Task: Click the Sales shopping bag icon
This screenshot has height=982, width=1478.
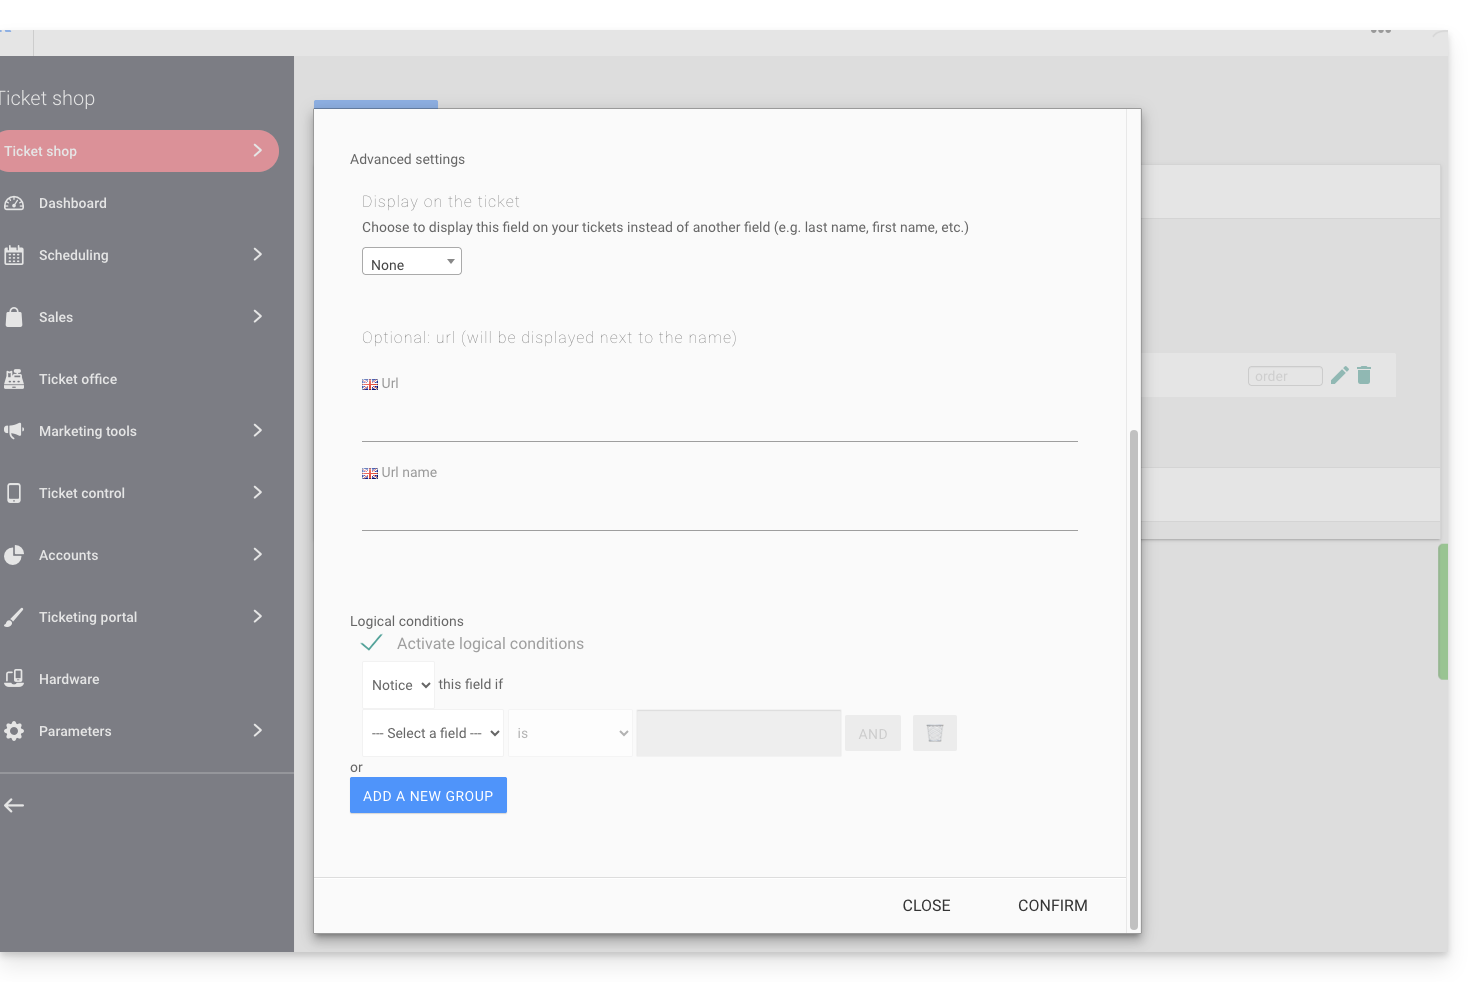Action: pyautogui.click(x=14, y=317)
